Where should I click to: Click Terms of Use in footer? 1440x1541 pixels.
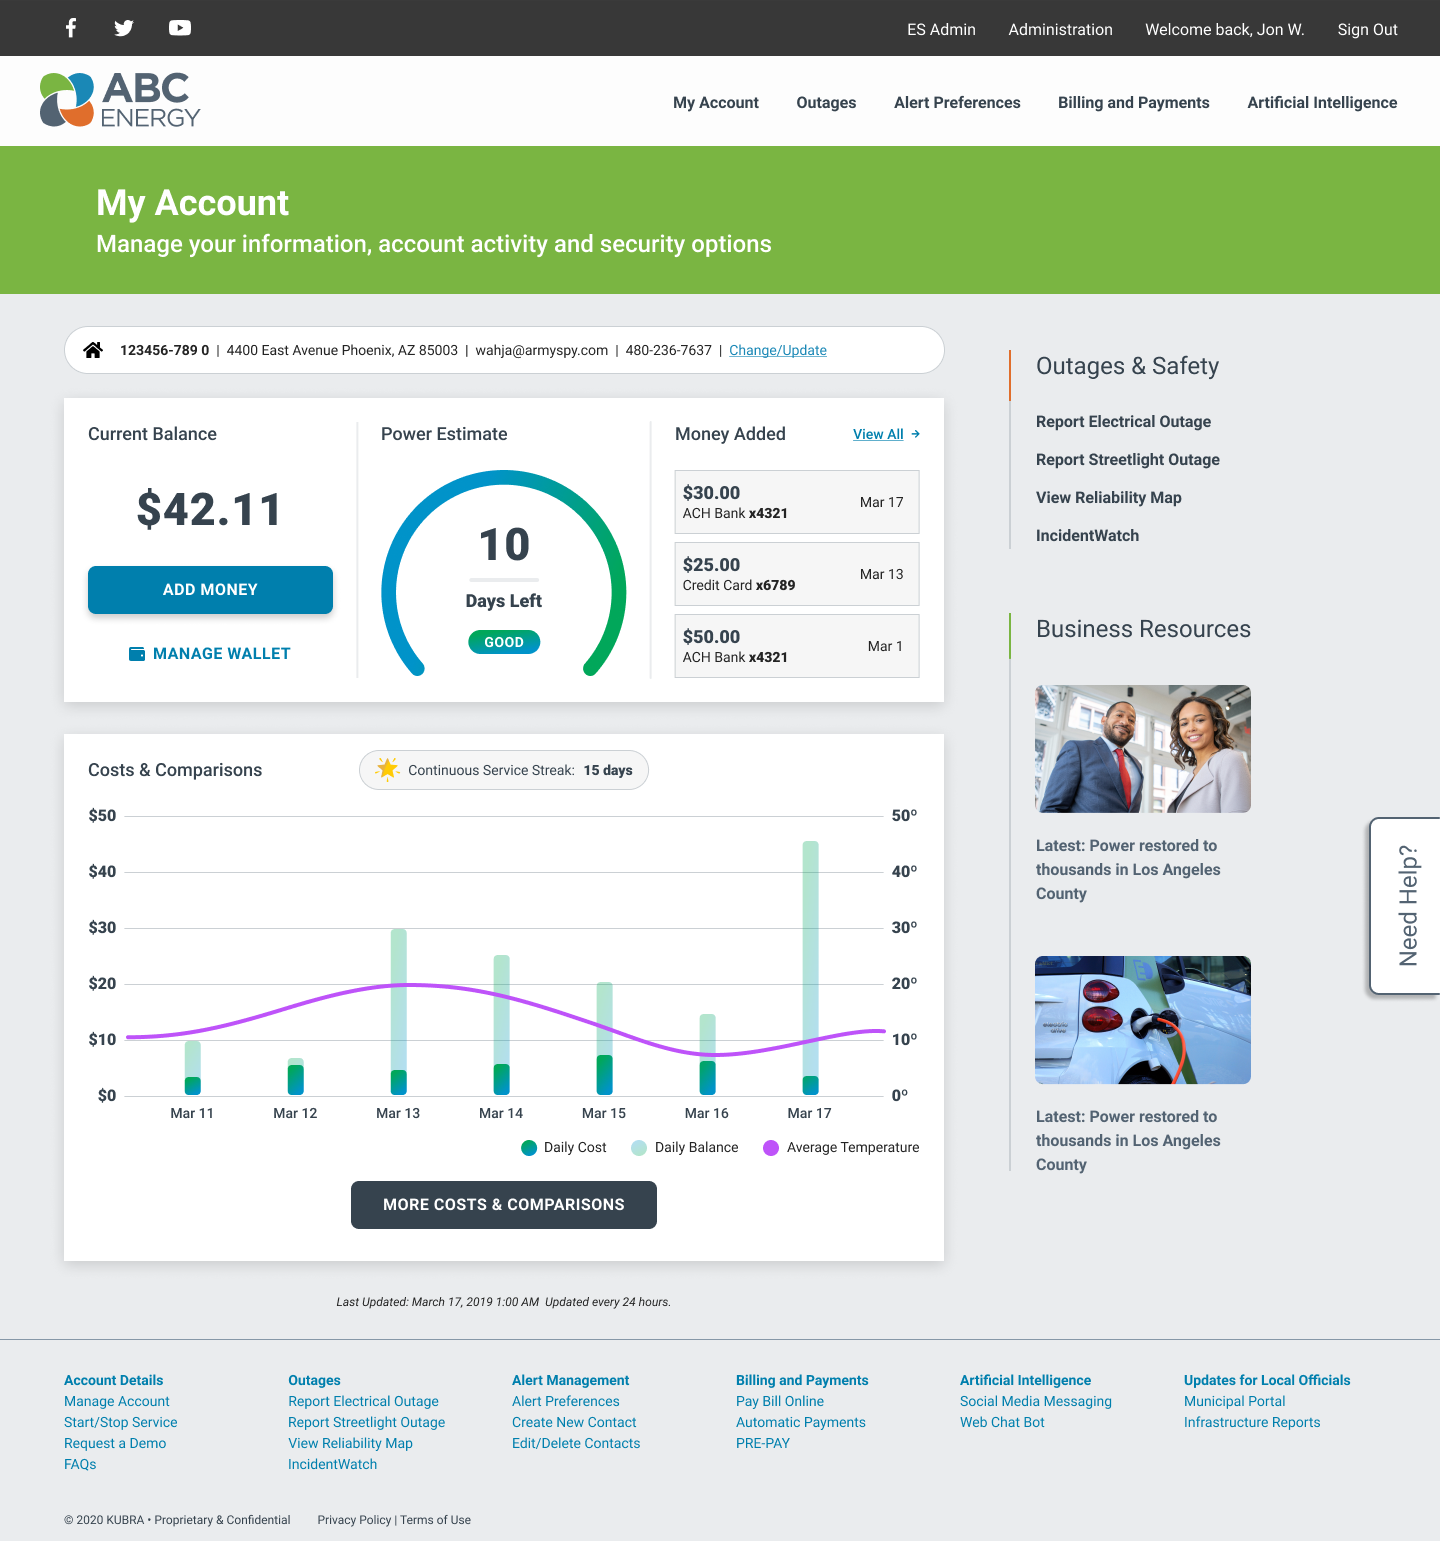point(436,1520)
